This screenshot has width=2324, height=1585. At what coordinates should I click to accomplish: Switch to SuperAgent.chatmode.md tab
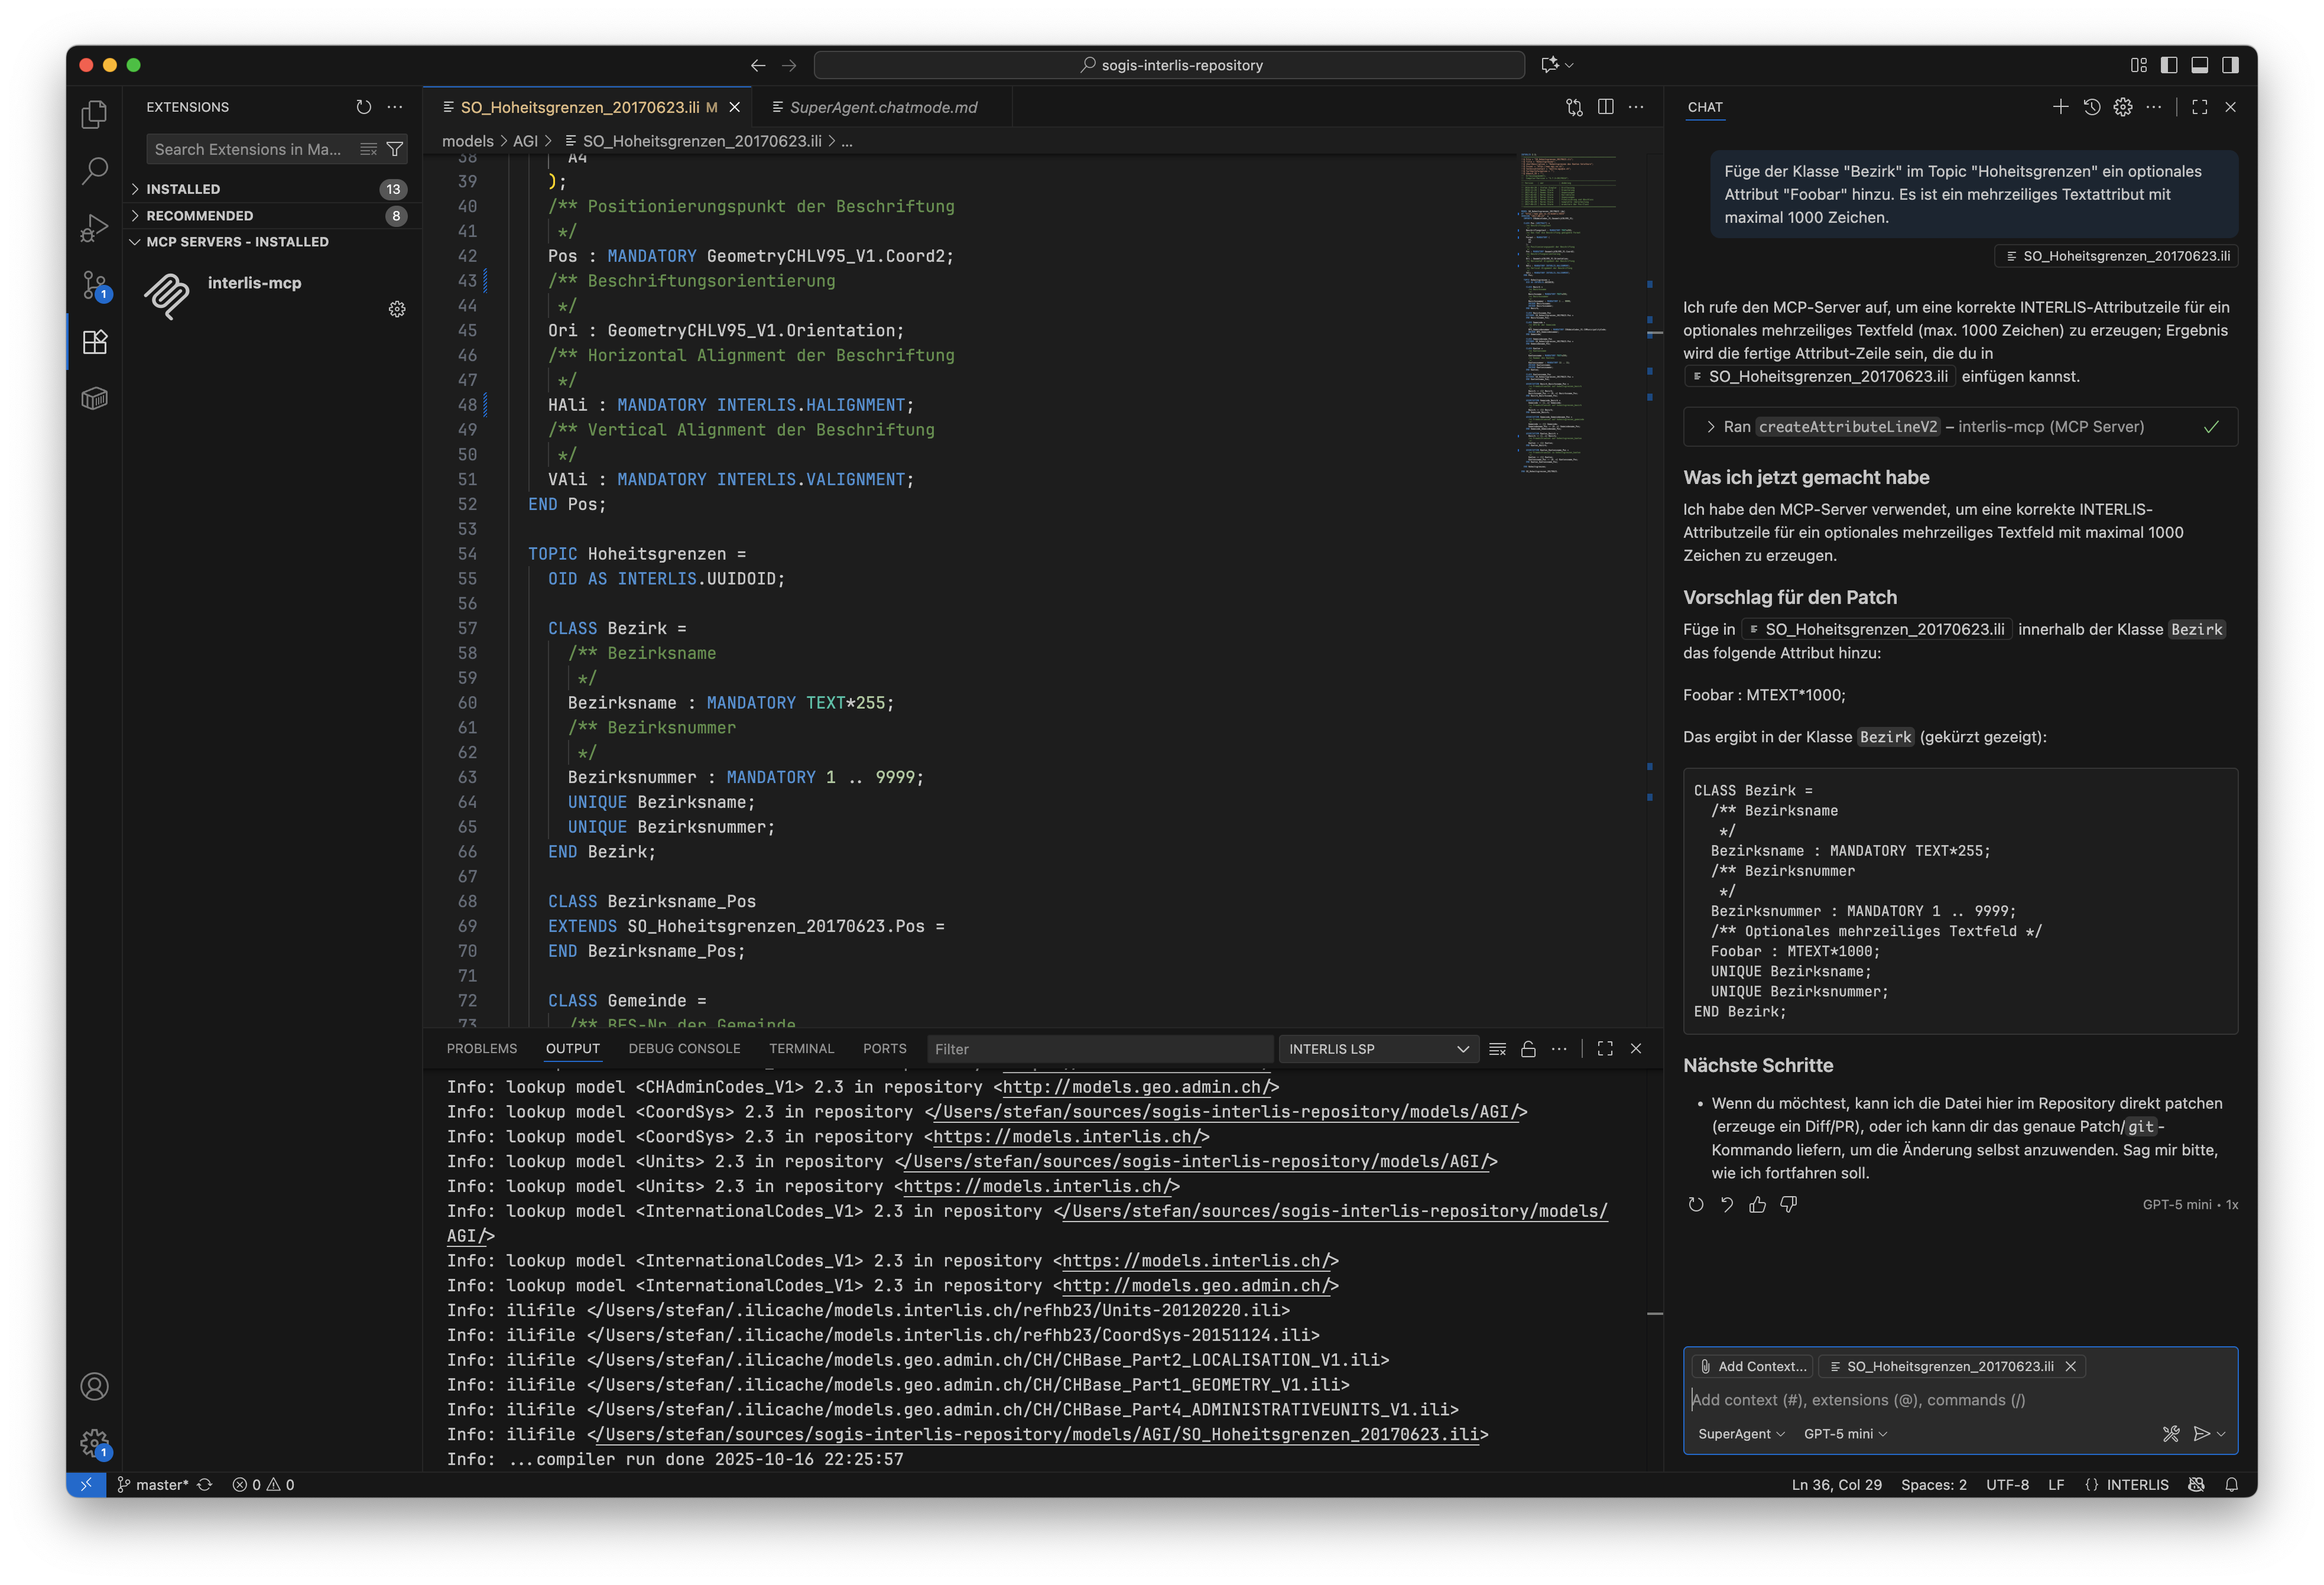click(x=883, y=107)
